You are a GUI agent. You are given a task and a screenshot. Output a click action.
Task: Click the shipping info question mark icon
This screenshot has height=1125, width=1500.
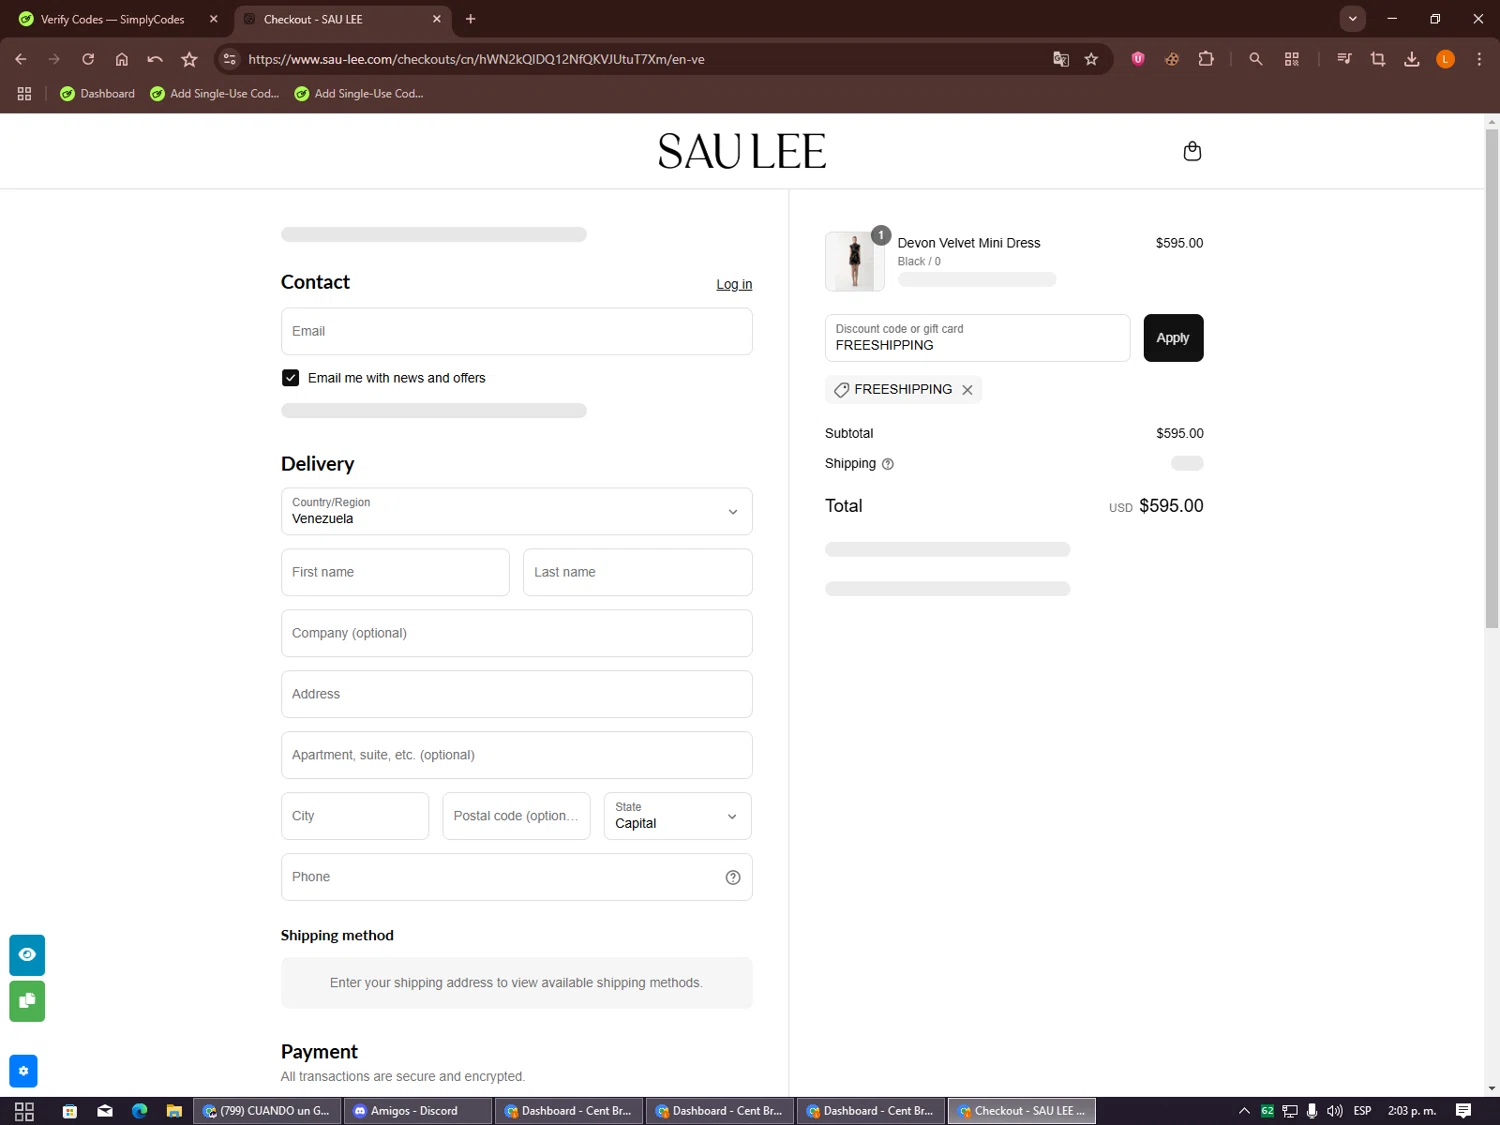click(888, 464)
